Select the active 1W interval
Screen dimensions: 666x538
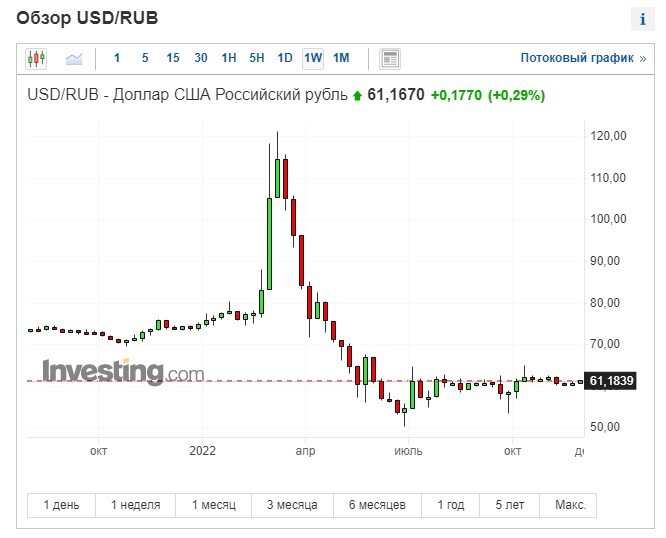pyautogui.click(x=313, y=58)
